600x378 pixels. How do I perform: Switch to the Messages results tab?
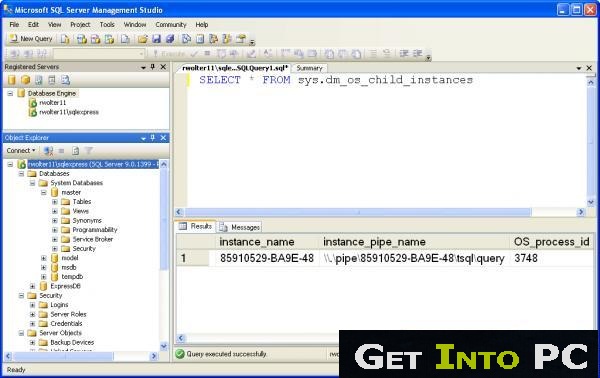pos(240,227)
